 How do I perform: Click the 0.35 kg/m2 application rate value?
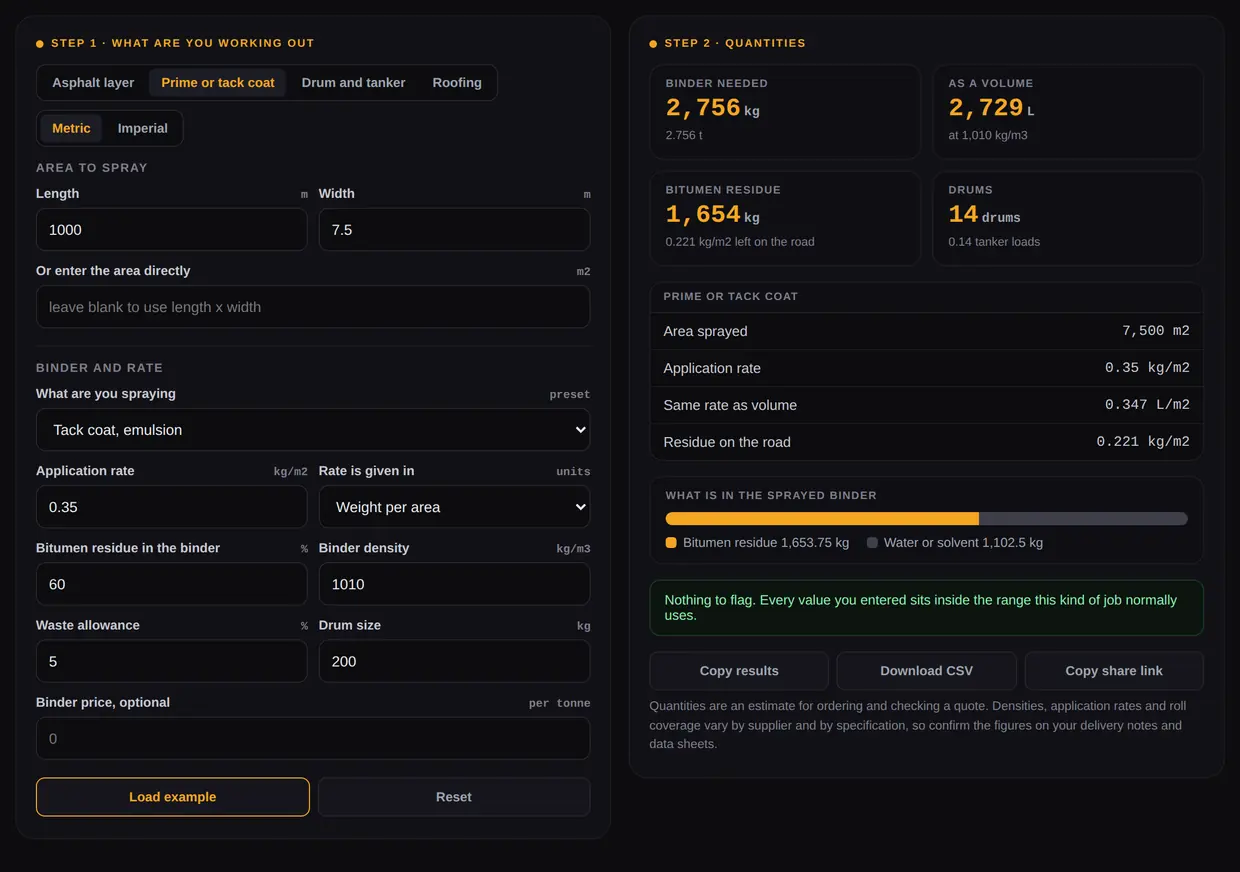pyautogui.click(x=1147, y=368)
